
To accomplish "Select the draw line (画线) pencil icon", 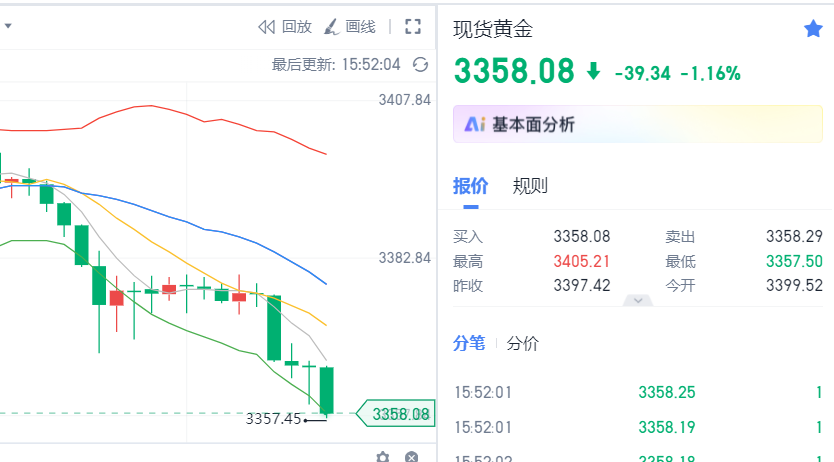I will pyautogui.click(x=332, y=27).
